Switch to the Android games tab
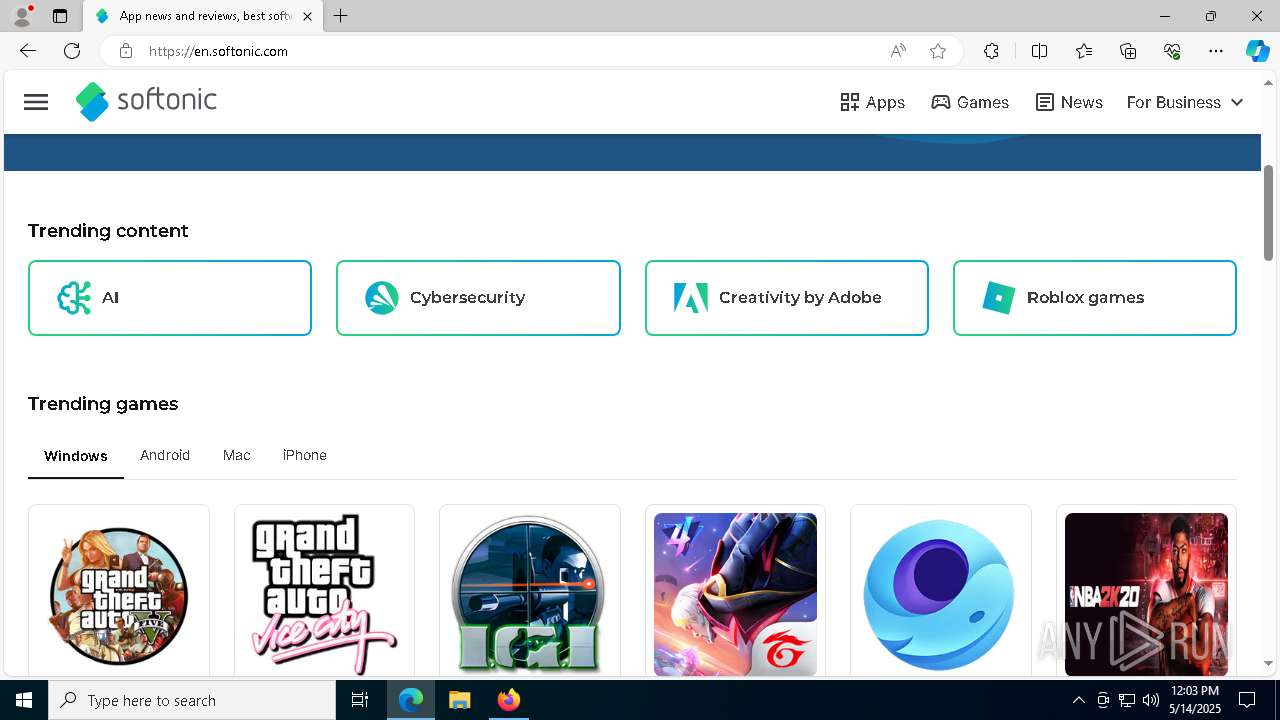The image size is (1280, 720). (165, 455)
